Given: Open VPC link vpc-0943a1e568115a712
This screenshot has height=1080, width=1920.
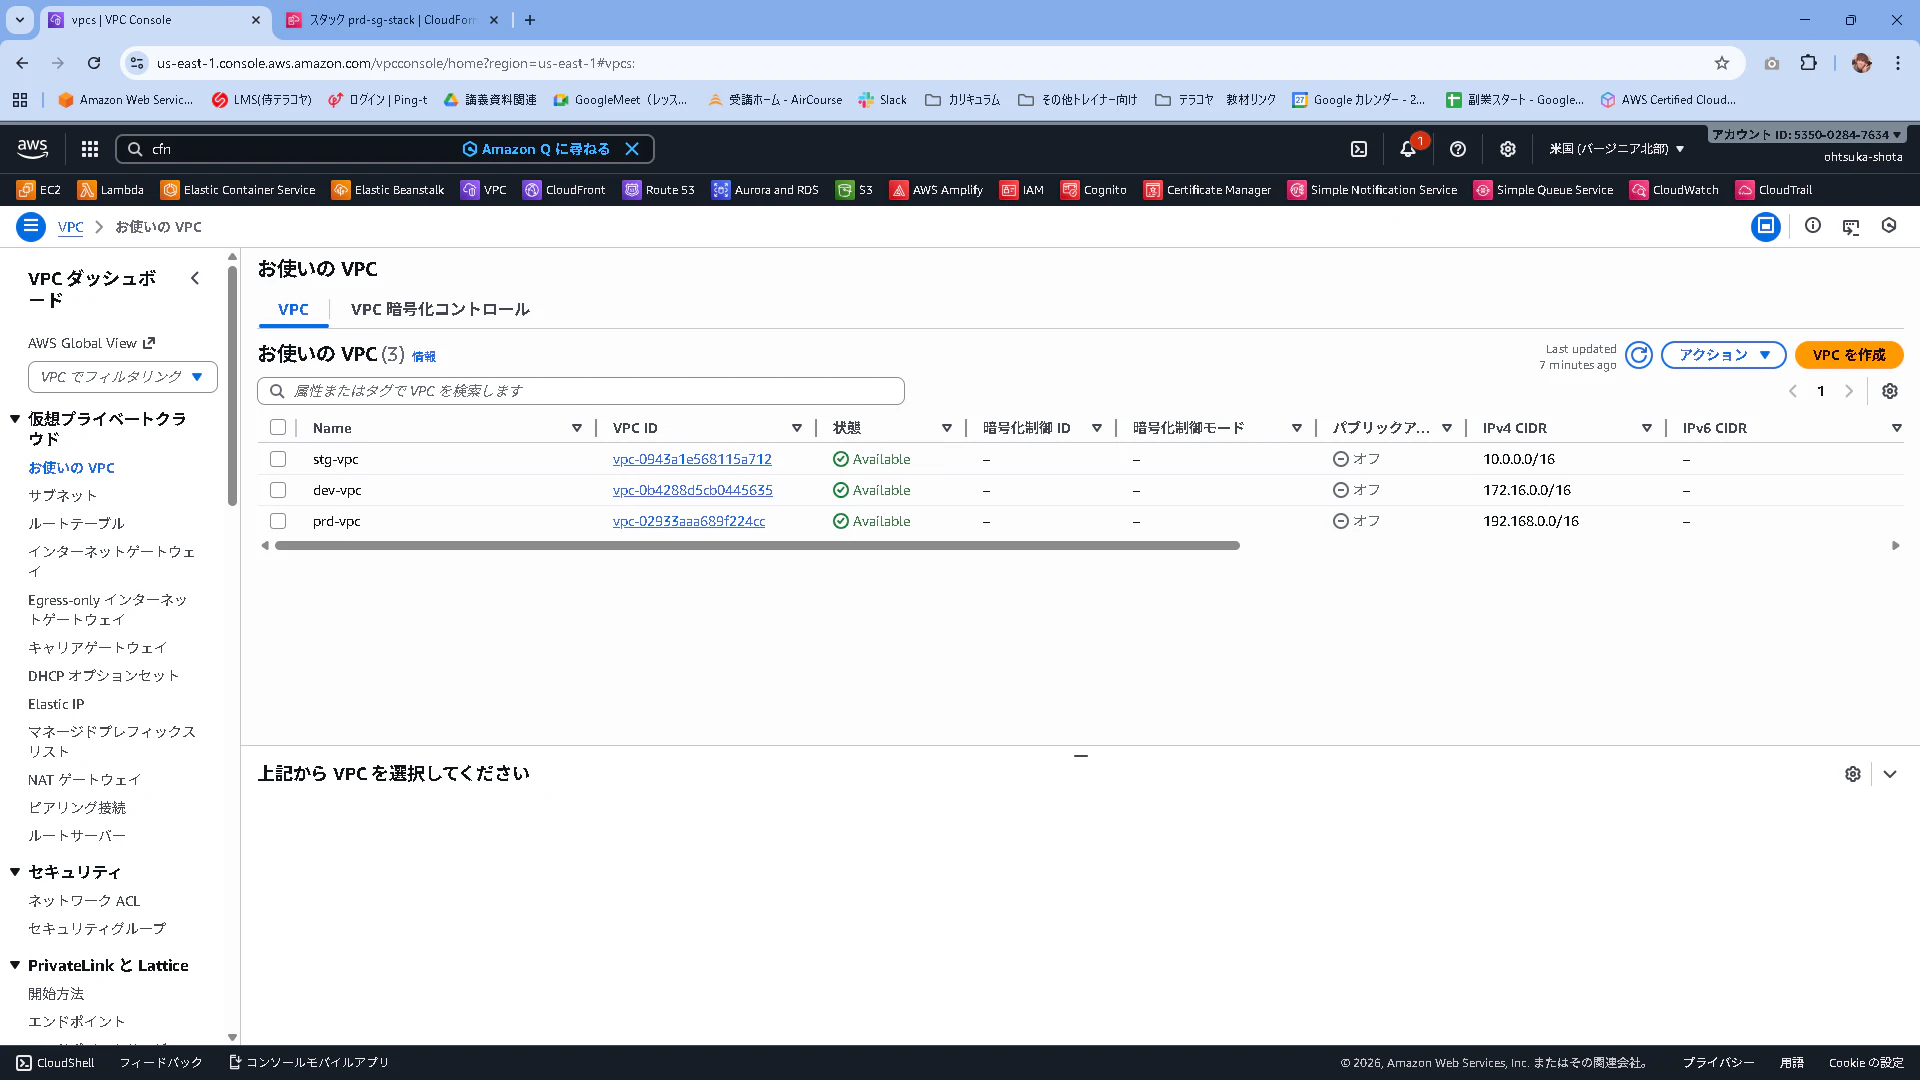Looking at the screenshot, I should click(692, 459).
